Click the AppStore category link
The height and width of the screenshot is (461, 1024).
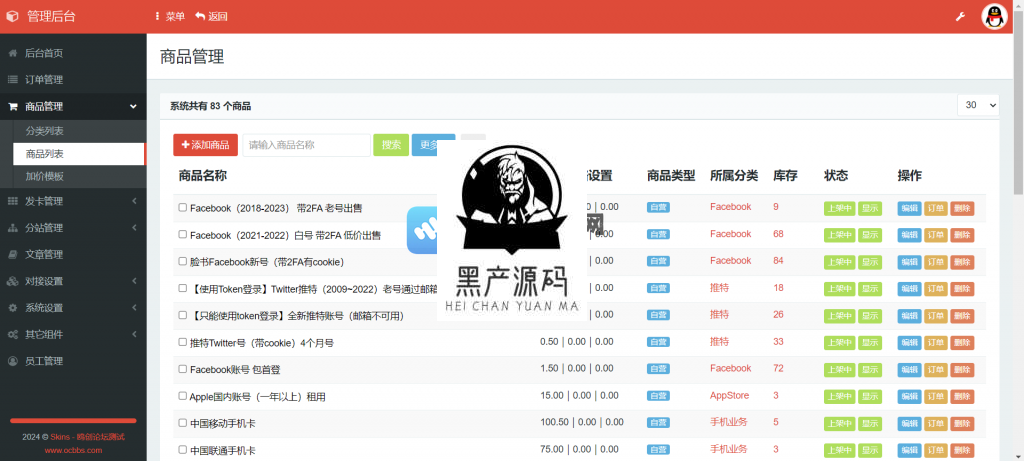(x=729, y=396)
